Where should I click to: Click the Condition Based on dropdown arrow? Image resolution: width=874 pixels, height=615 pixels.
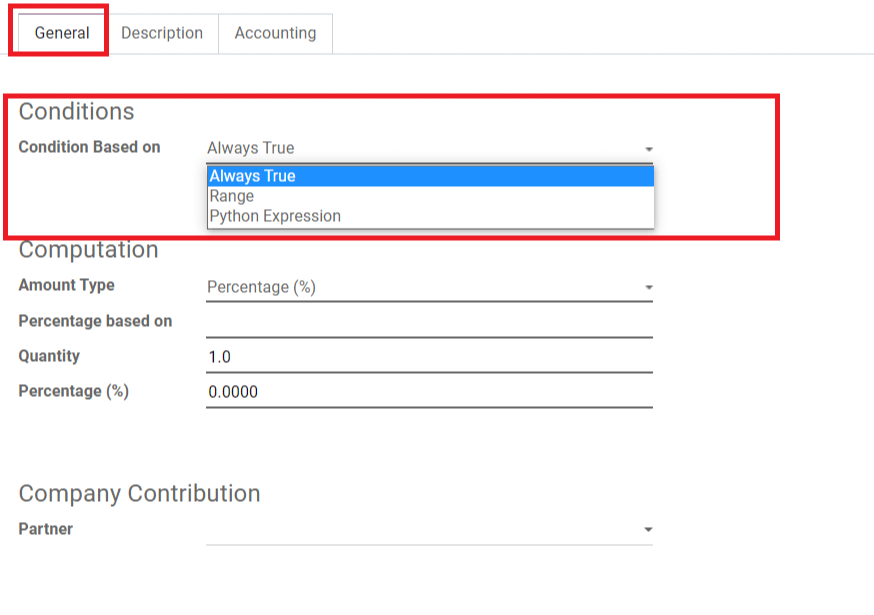pos(648,149)
